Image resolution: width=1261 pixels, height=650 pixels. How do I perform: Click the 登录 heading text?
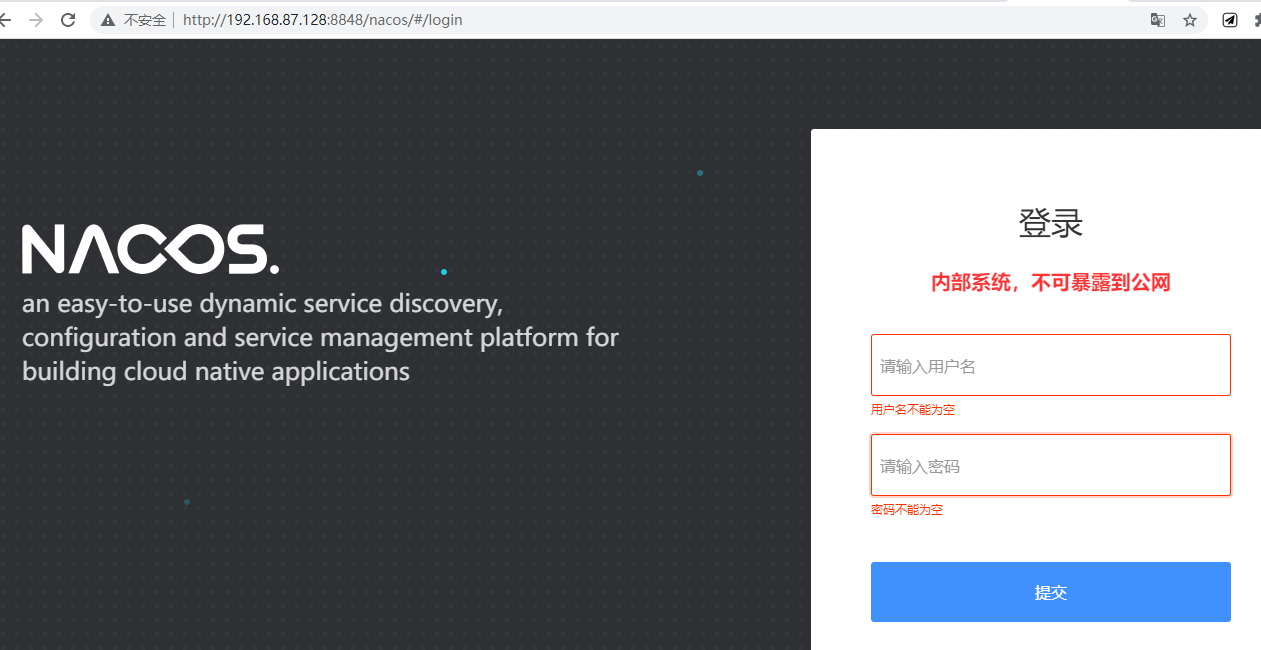[x=1051, y=223]
